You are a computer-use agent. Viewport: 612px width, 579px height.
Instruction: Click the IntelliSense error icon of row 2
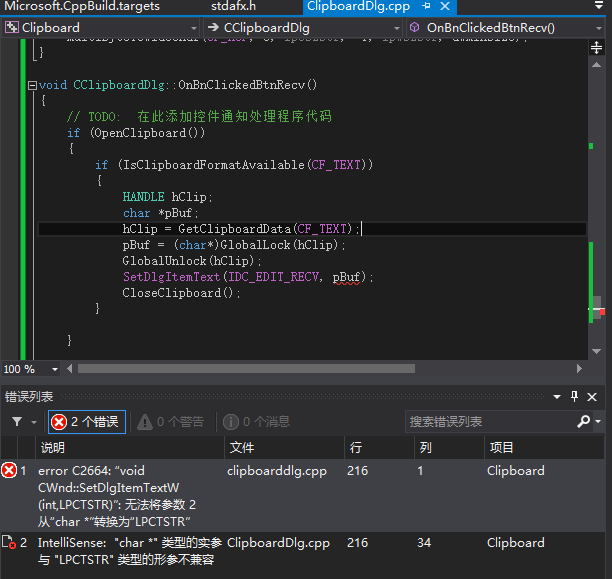9,542
